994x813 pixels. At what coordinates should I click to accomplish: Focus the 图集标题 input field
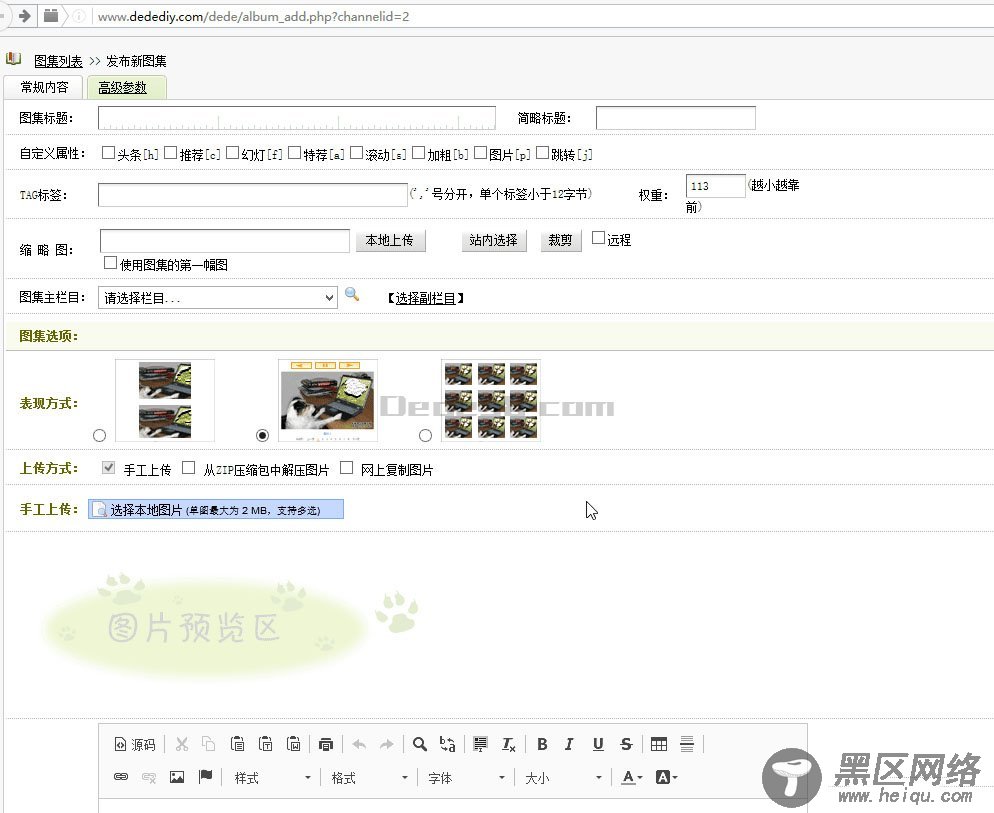point(297,118)
